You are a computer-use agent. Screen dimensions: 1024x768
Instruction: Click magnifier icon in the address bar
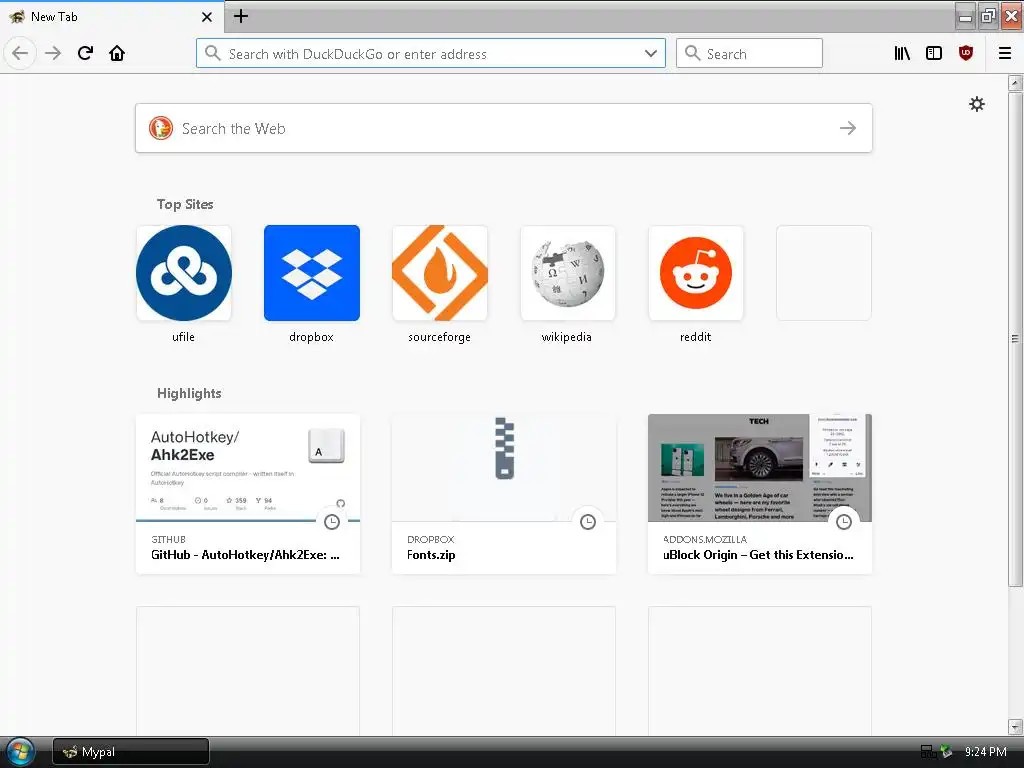212,53
